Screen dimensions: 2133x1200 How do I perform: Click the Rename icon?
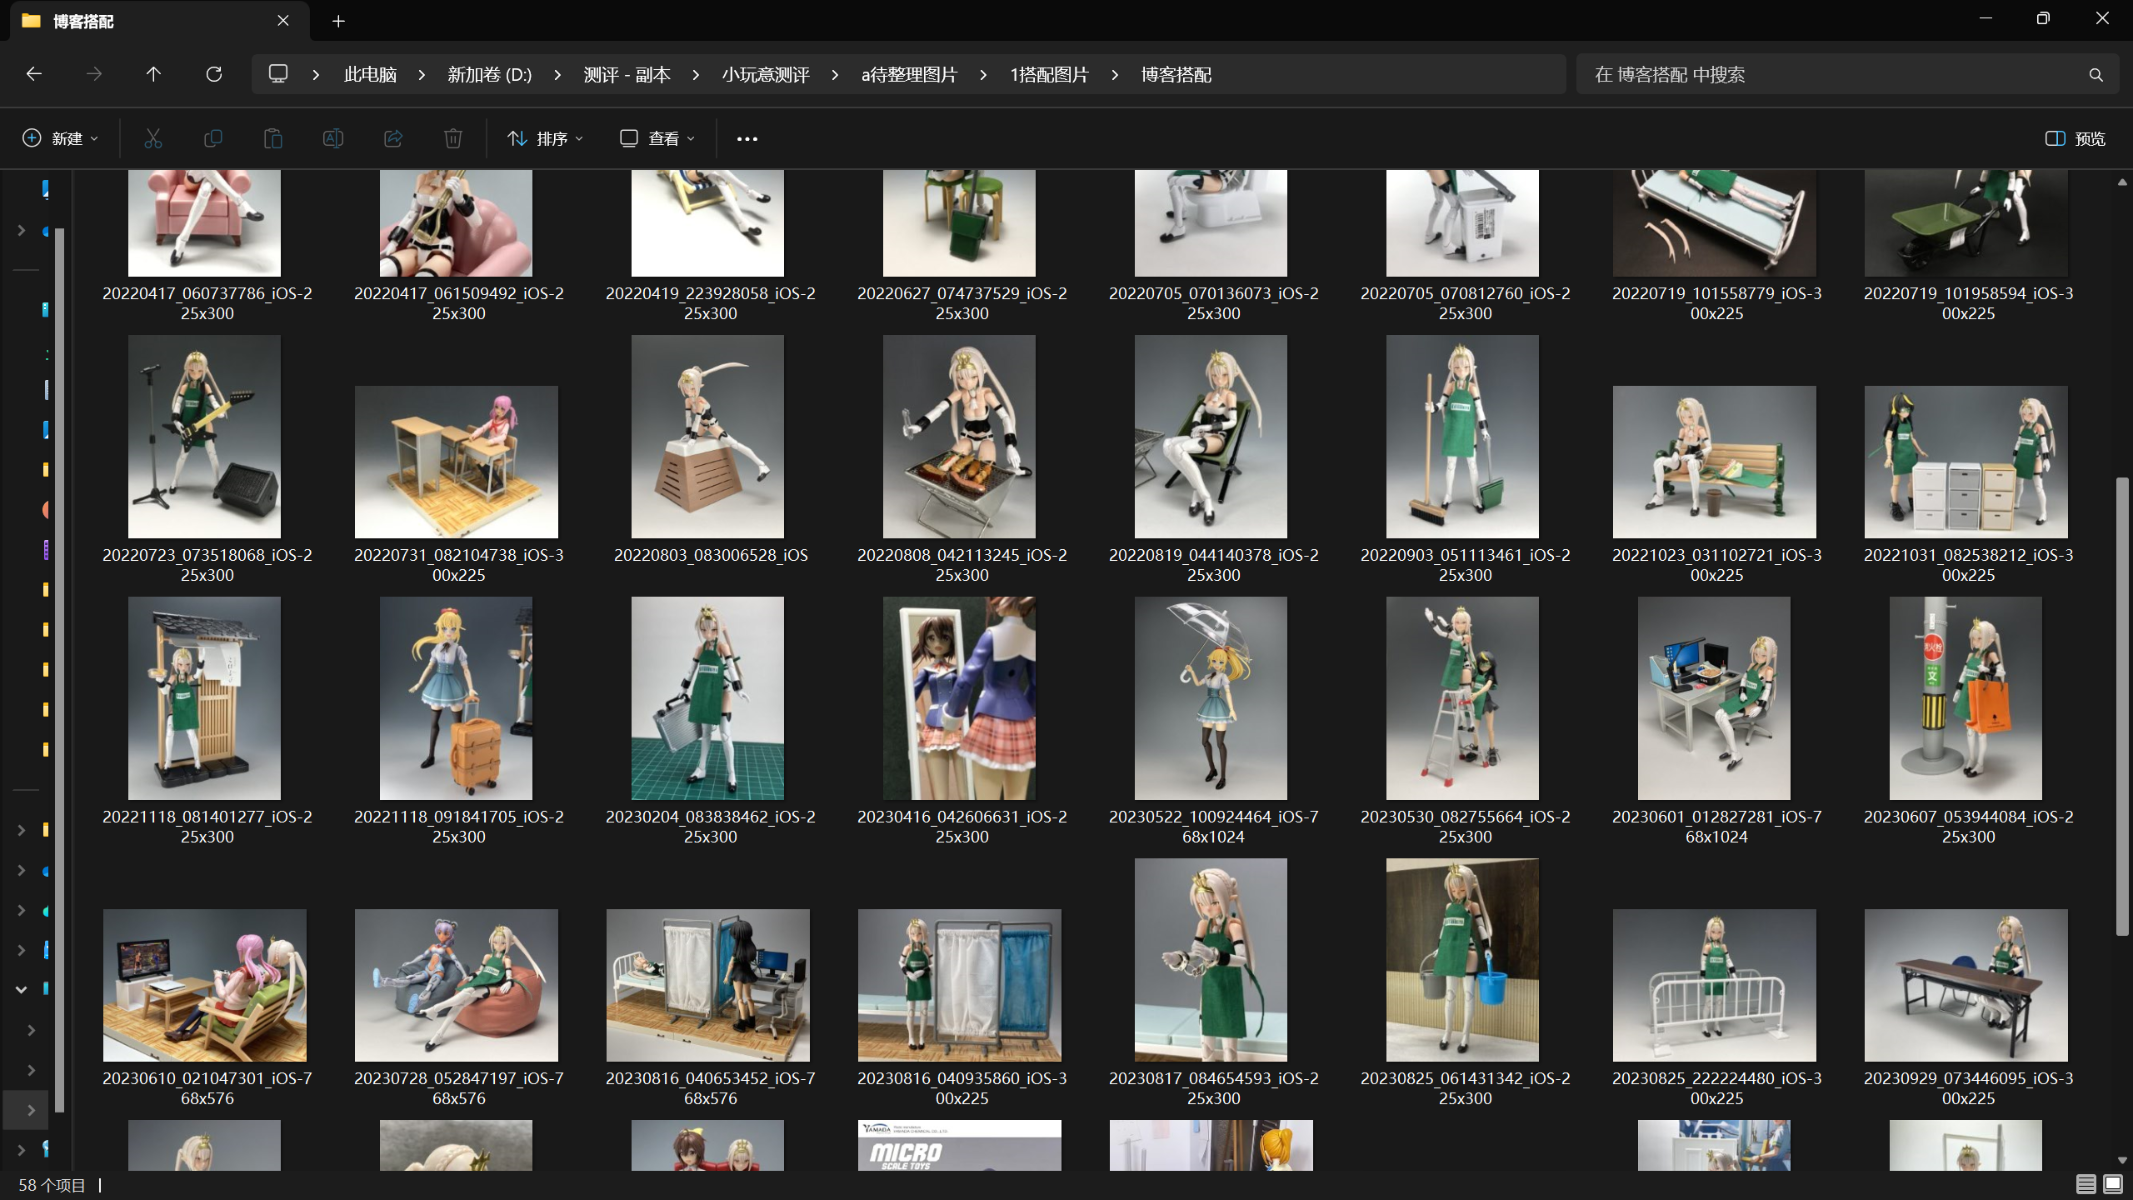(x=333, y=138)
